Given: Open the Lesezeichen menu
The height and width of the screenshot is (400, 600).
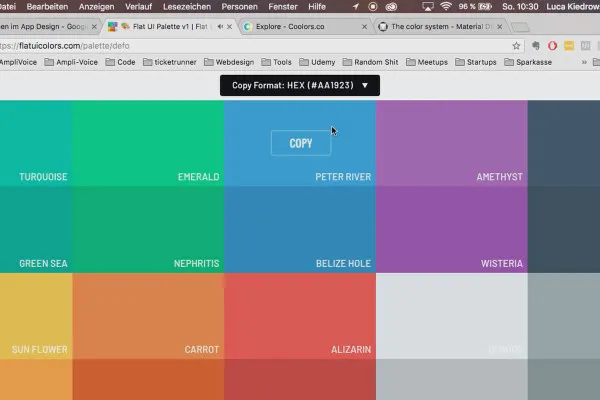Looking at the screenshot, I should tap(187, 7).
